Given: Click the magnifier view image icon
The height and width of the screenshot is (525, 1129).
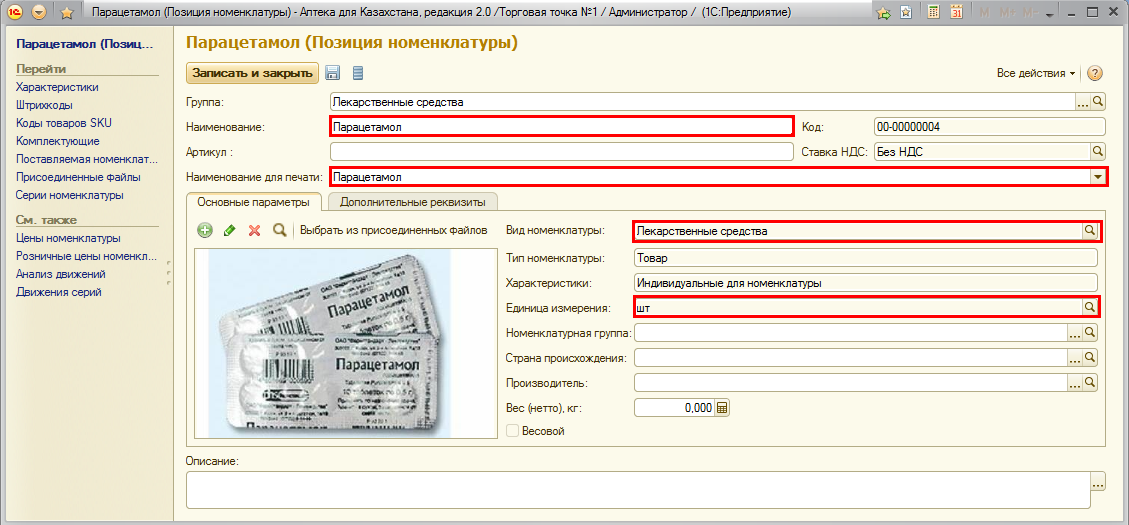Looking at the screenshot, I should tap(279, 230).
